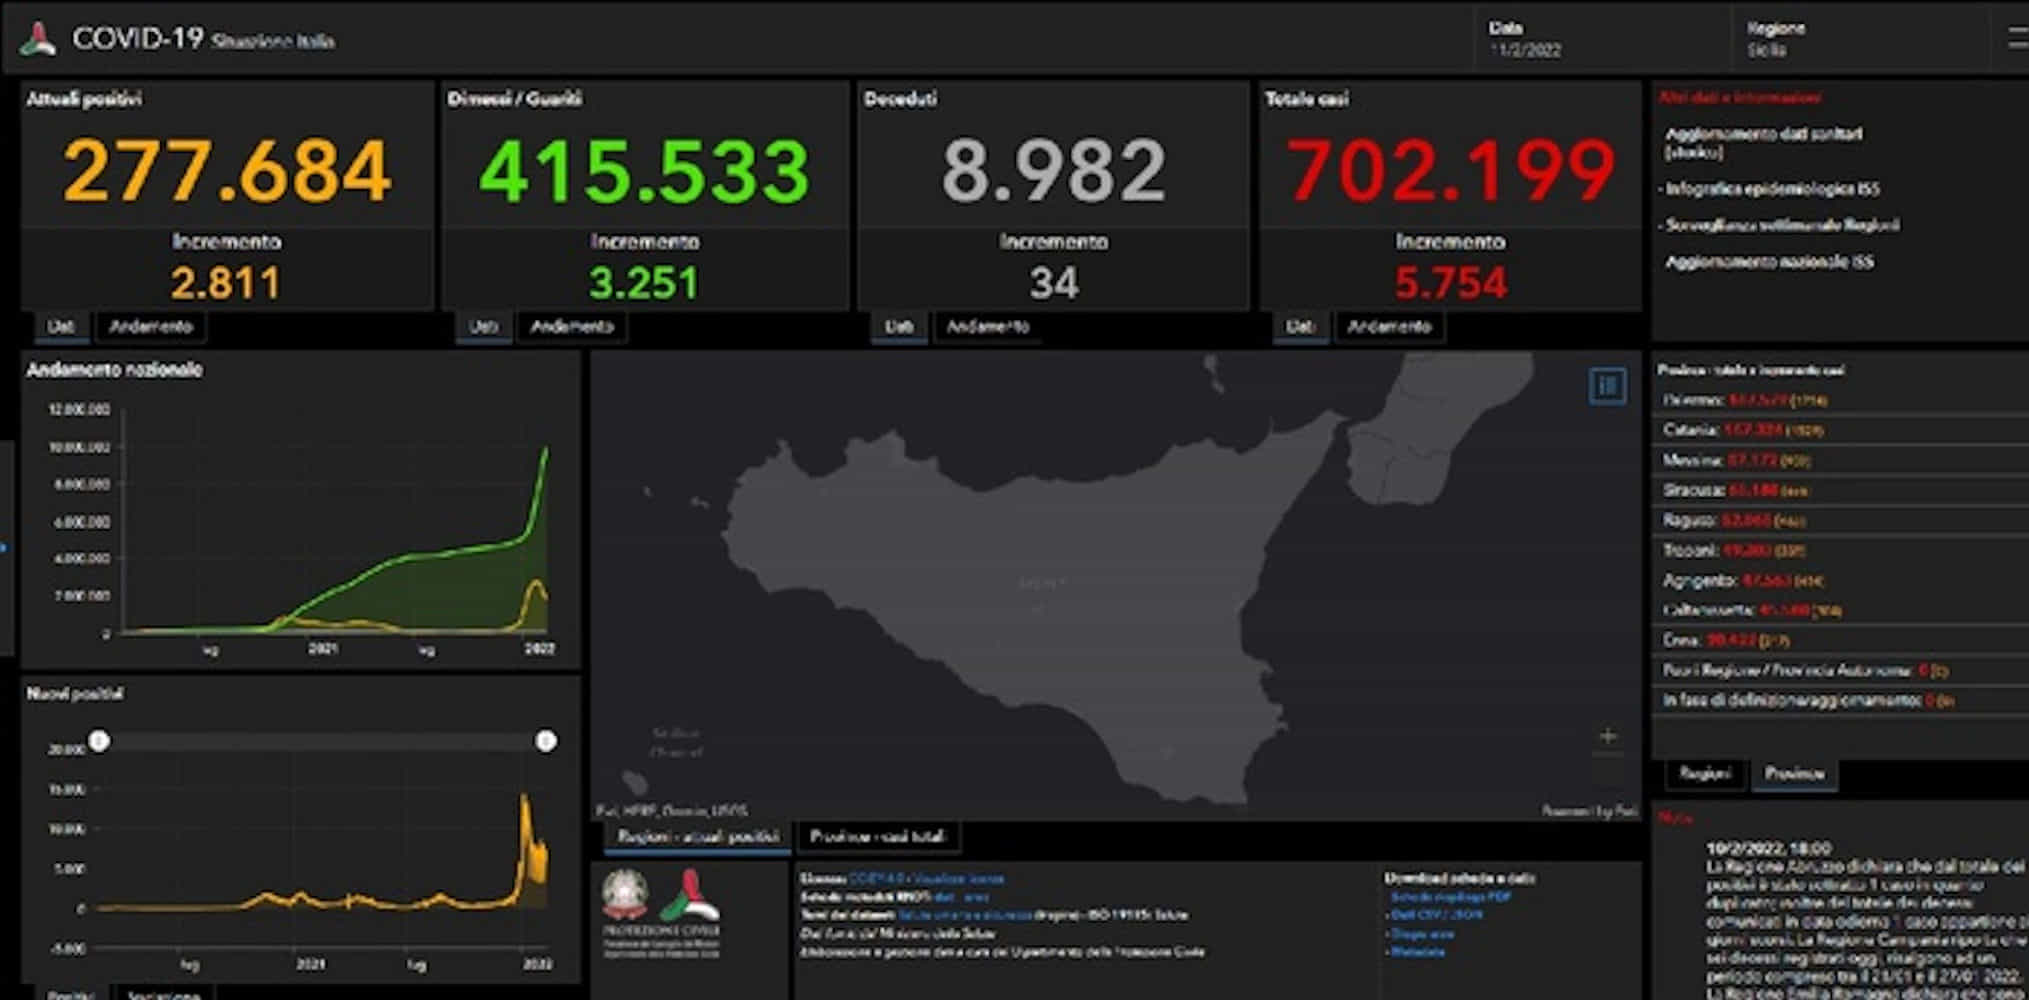Toggle the map legend icon

click(1607, 385)
